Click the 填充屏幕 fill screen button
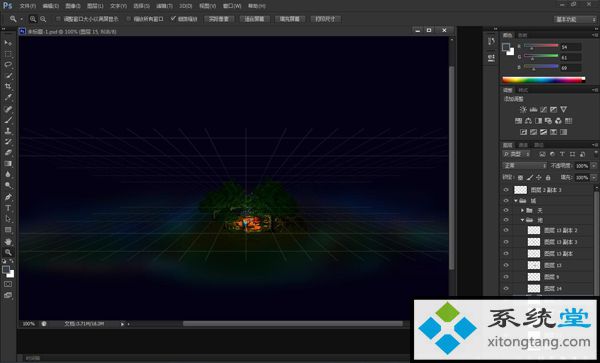 [290, 19]
